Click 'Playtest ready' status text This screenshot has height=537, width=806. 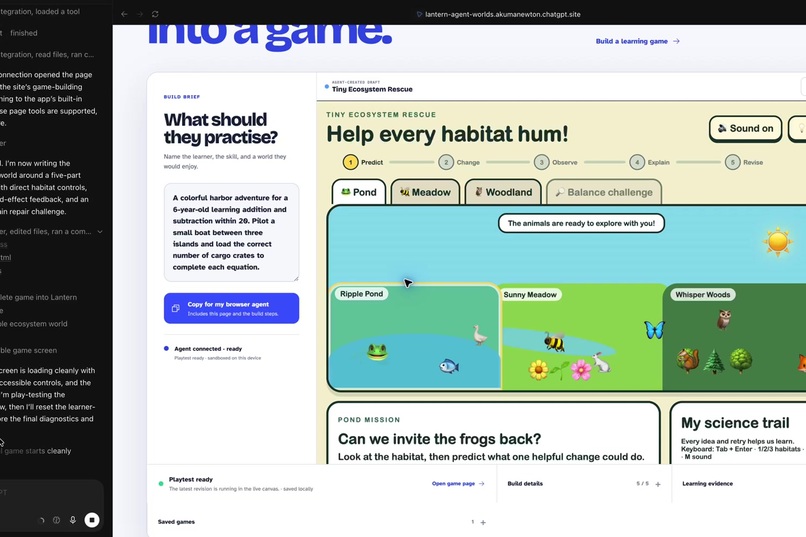pos(191,479)
